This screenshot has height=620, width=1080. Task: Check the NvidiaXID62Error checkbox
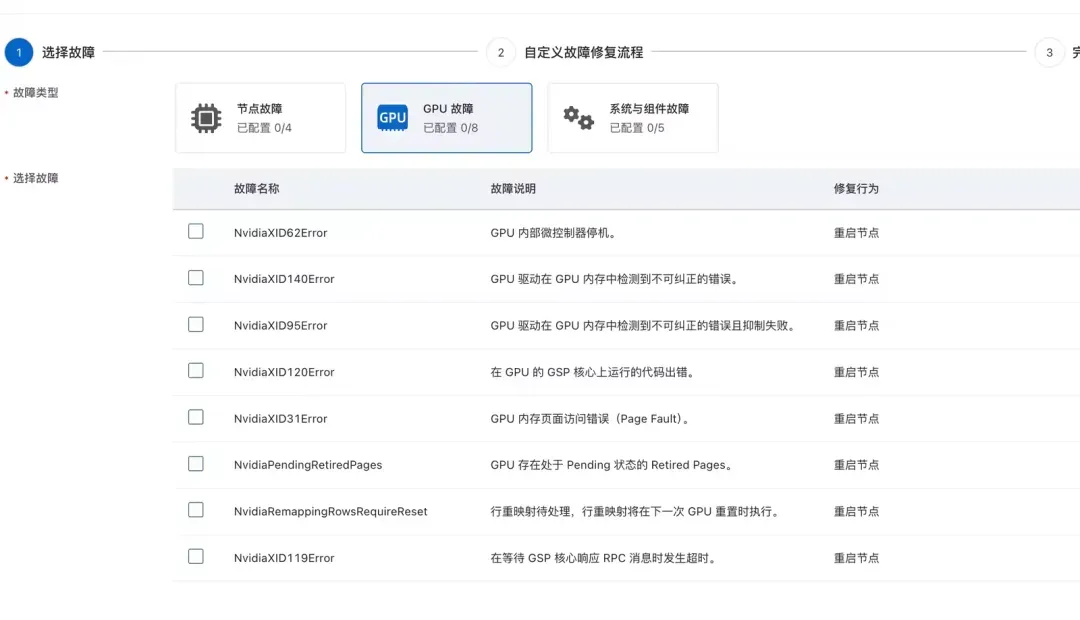[x=196, y=231]
